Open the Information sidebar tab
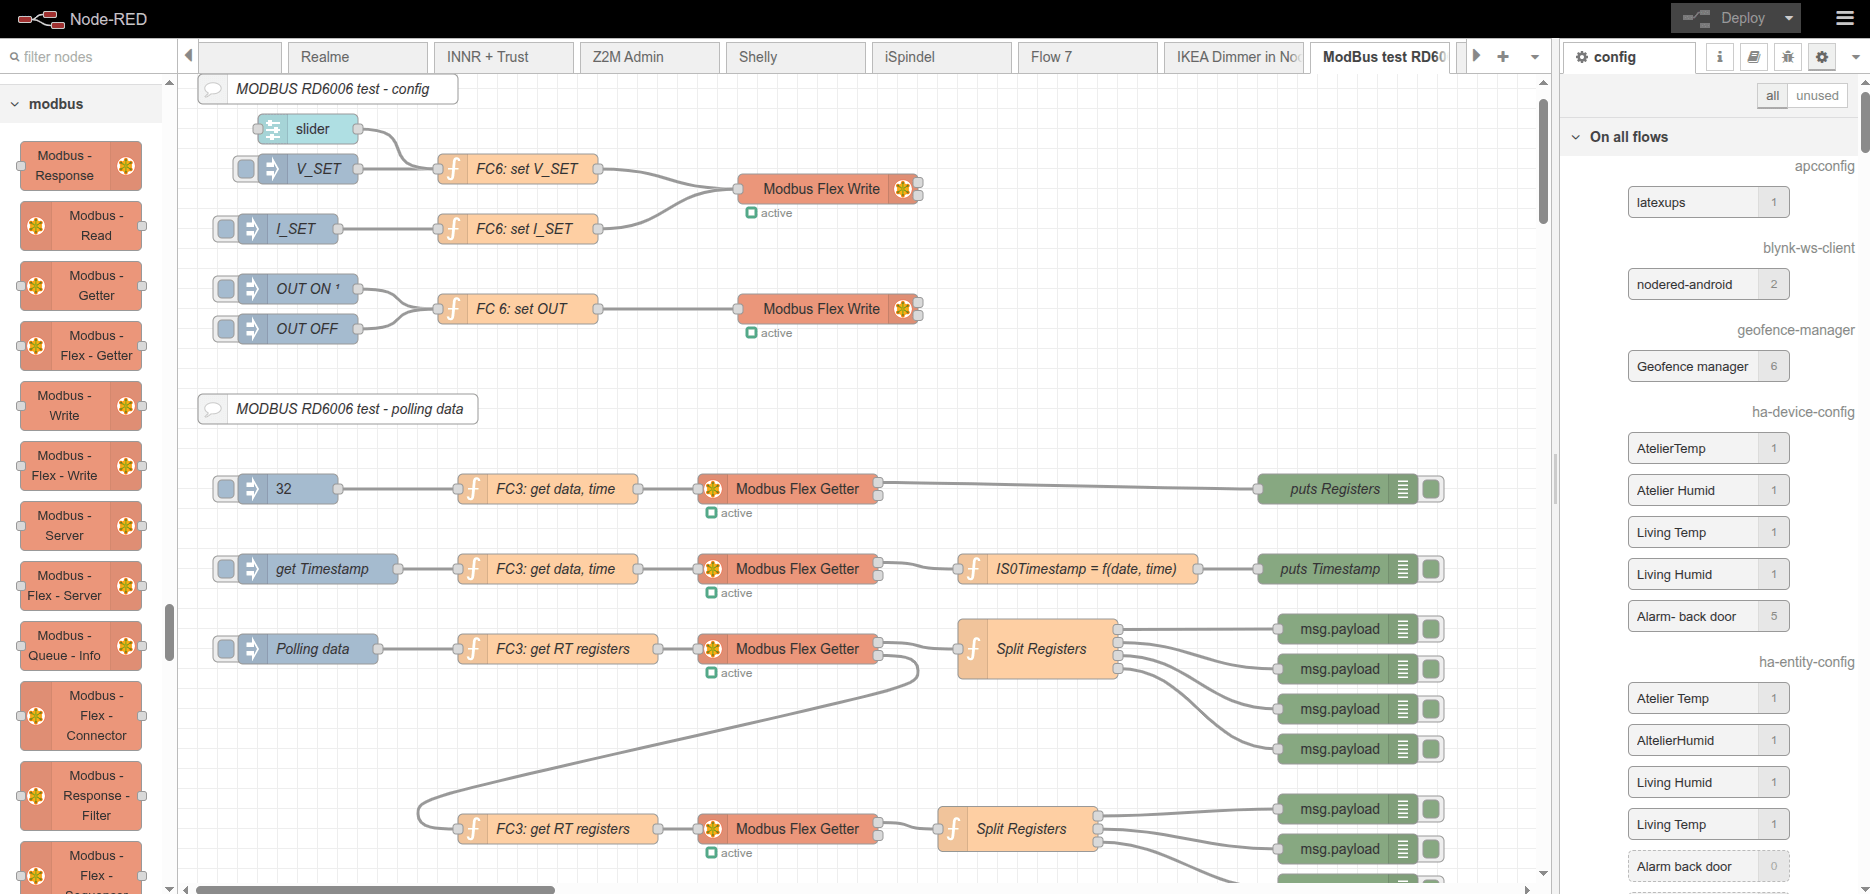Viewport: 1870px width, 894px height. (x=1719, y=57)
